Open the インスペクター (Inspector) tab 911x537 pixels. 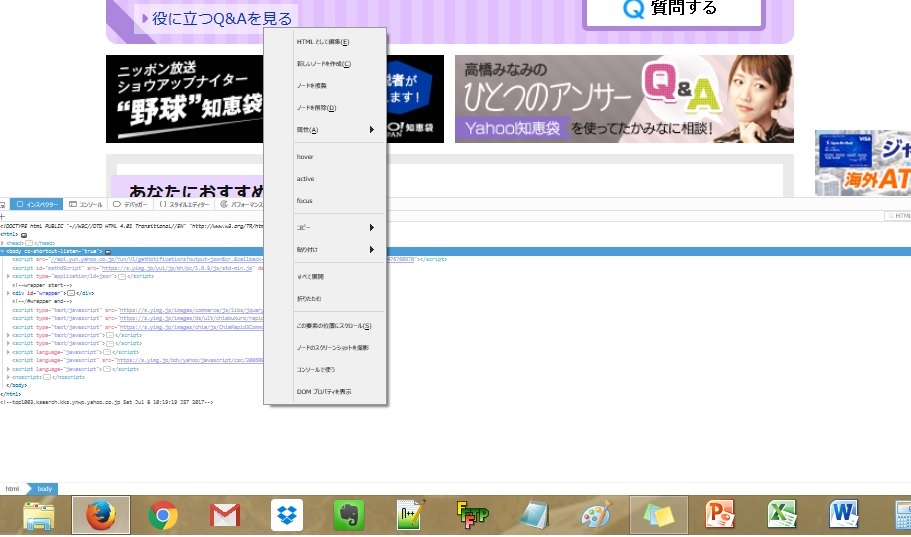click(x=37, y=205)
